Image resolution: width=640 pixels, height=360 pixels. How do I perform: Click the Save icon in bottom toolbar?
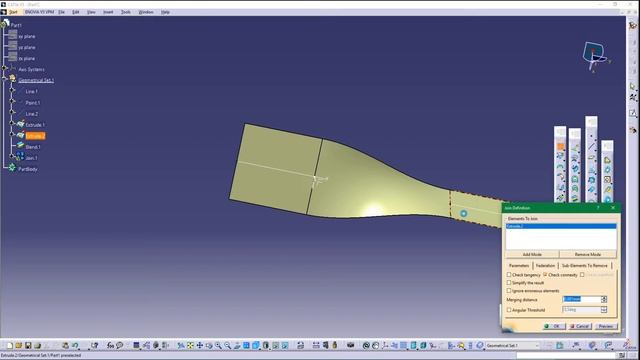click(28, 346)
